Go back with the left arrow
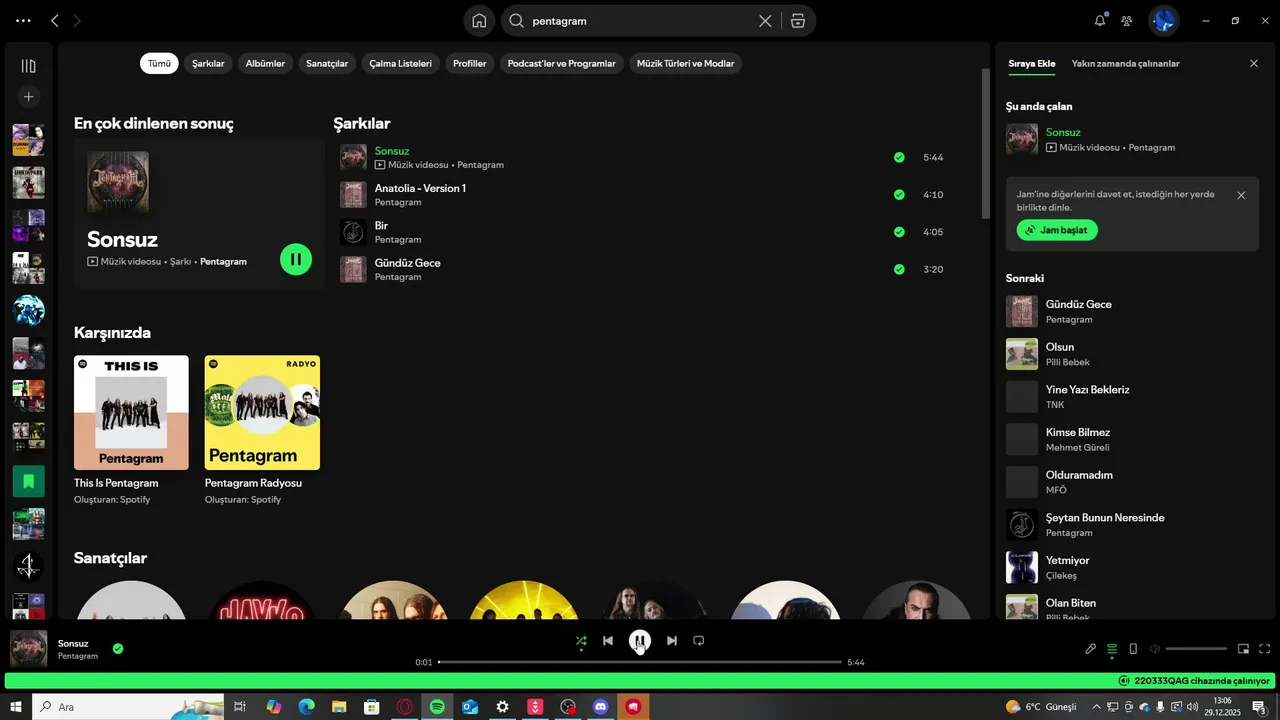The image size is (1280, 720). click(55, 20)
